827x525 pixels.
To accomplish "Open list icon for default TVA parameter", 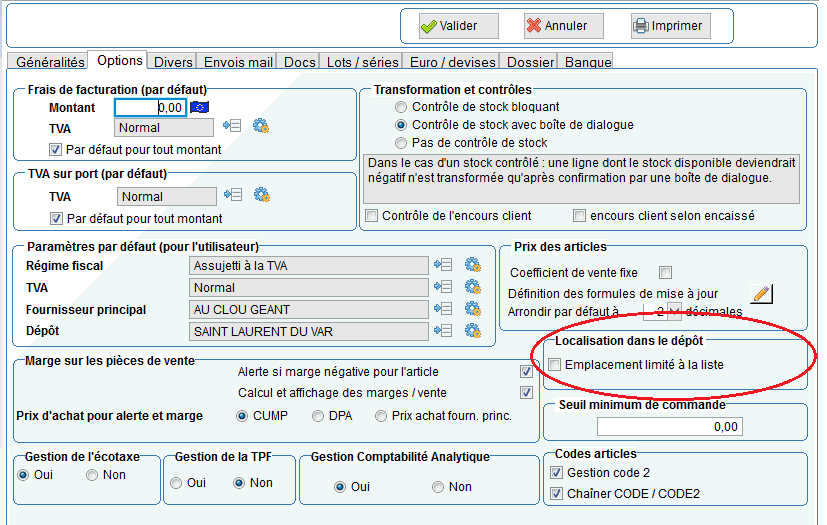I will (x=443, y=287).
